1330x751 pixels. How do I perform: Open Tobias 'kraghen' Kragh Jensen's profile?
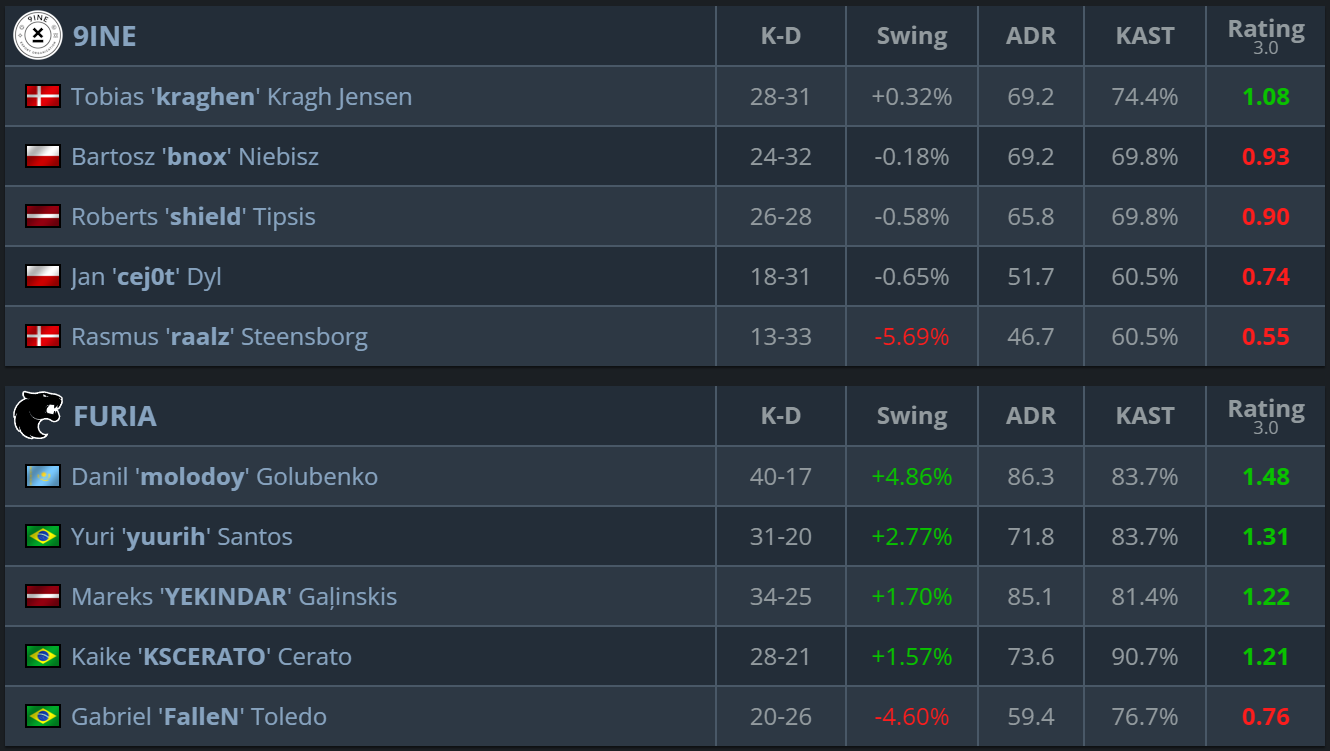pyautogui.click(x=241, y=97)
